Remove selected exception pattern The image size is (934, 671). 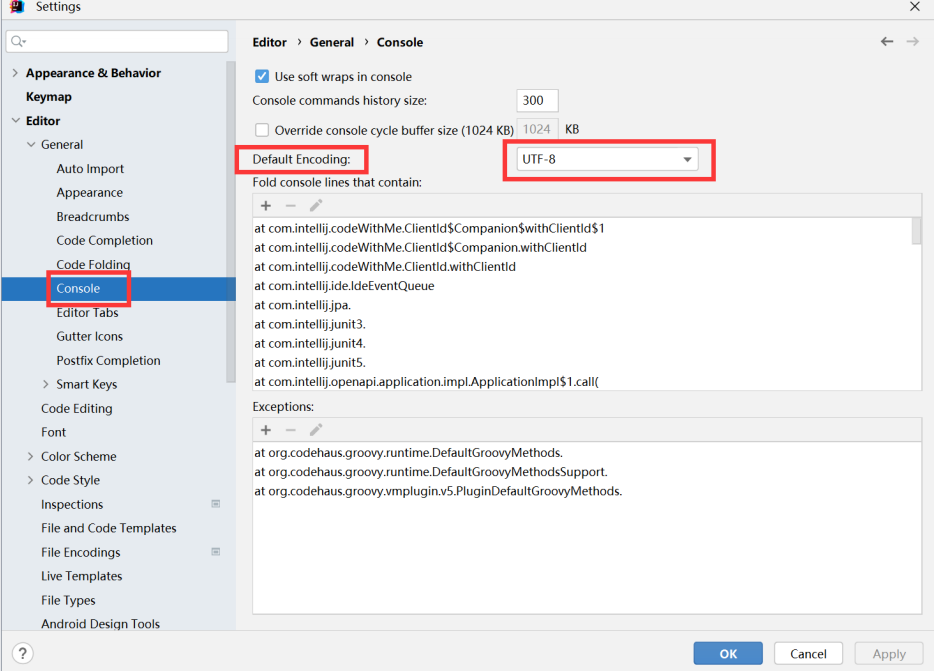click(291, 430)
